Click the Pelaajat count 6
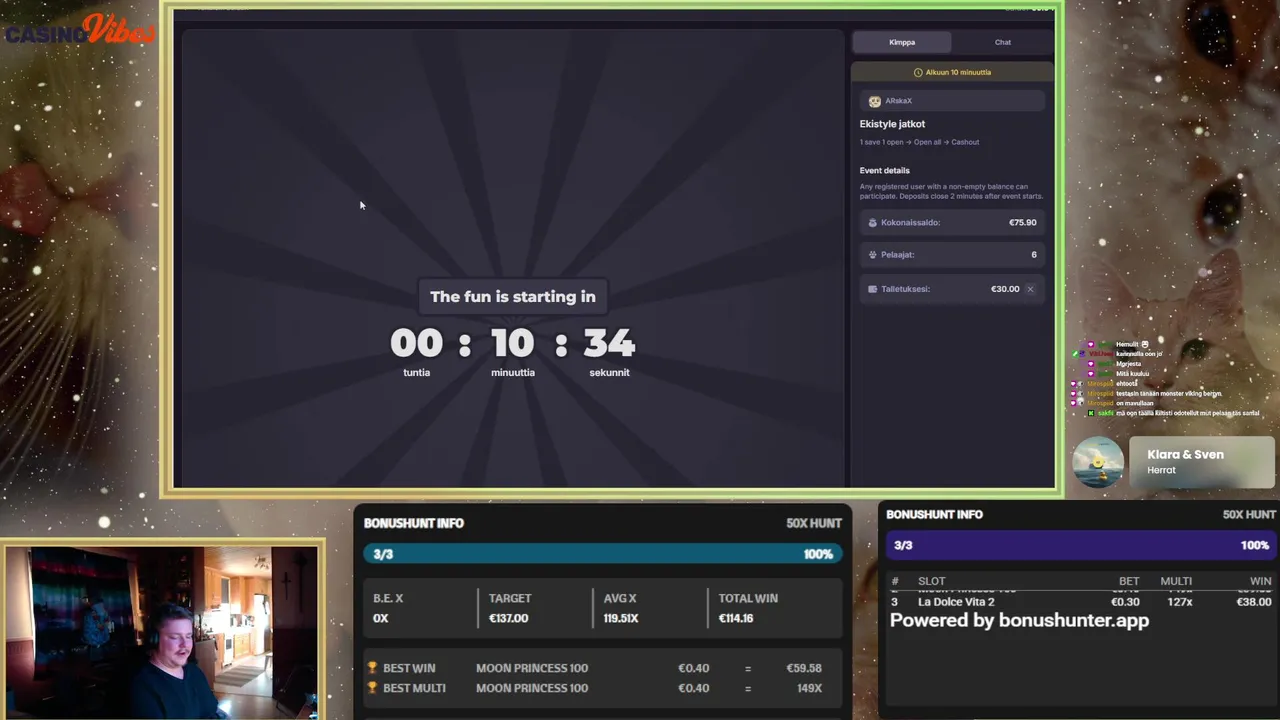Viewport: 1280px width, 720px height. [1034, 255]
